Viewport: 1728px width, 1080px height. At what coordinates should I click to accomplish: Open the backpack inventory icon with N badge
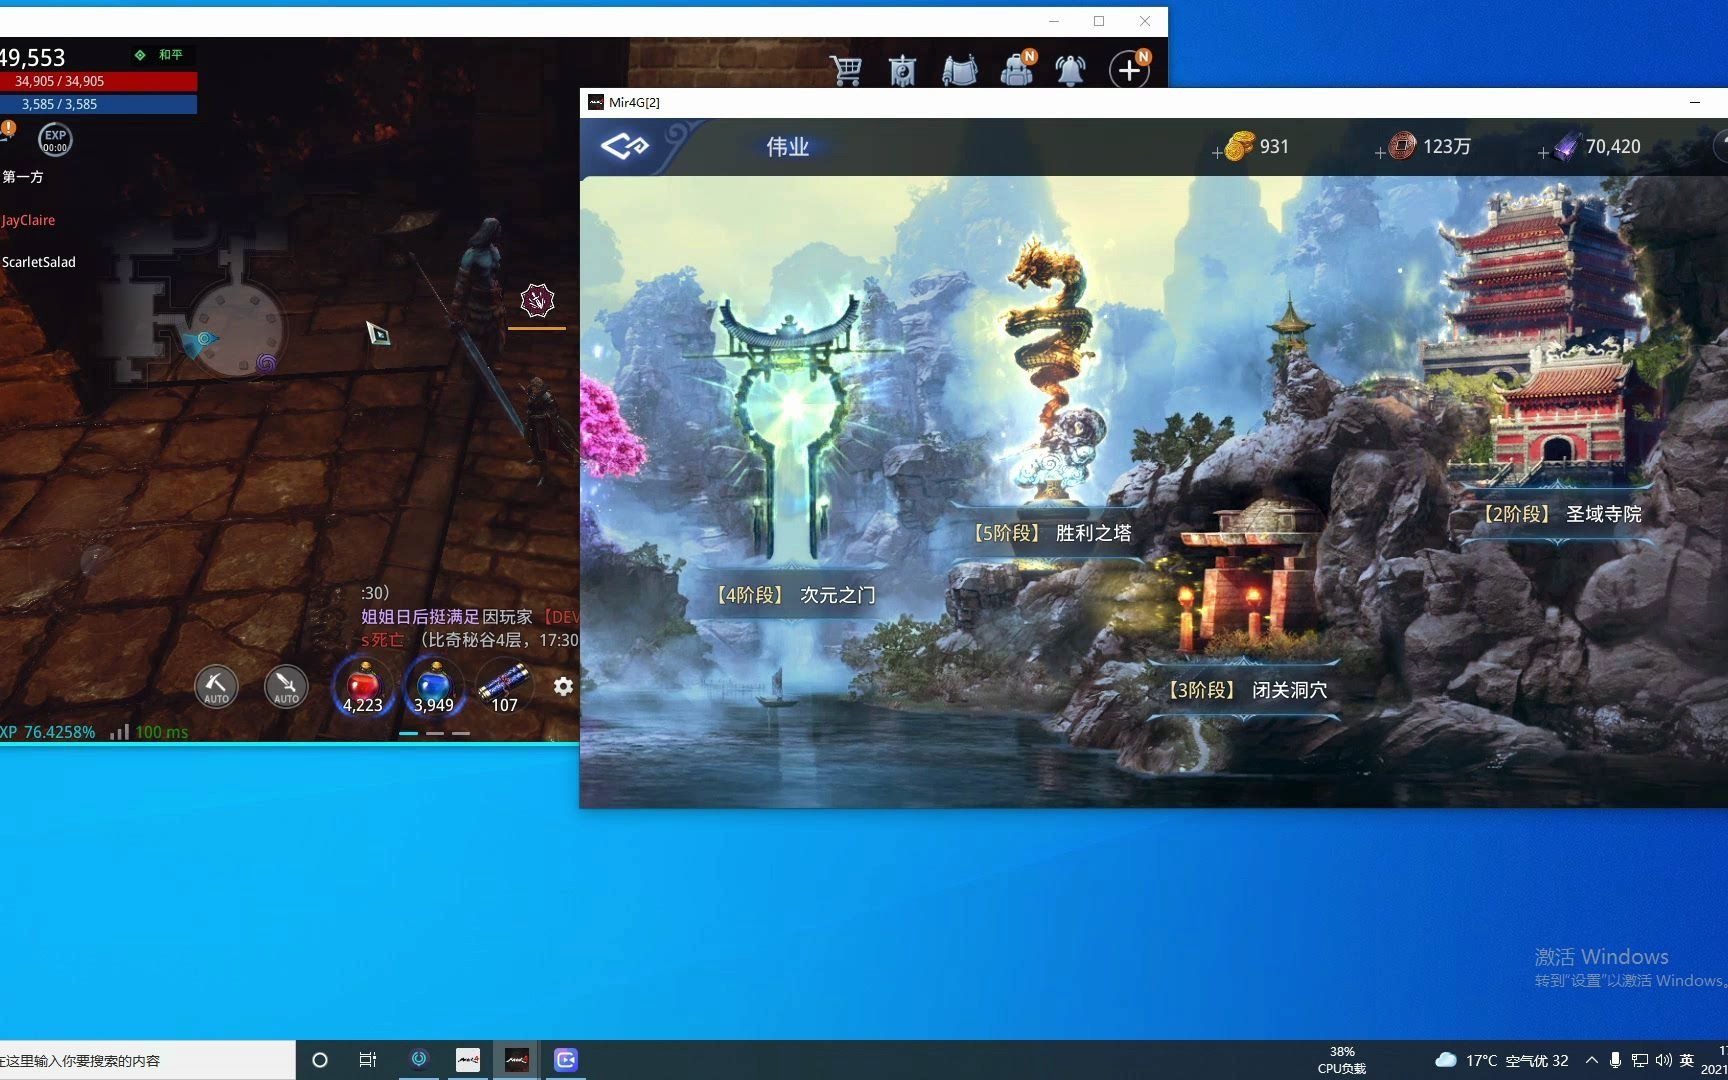click(x=1017, y=69)
